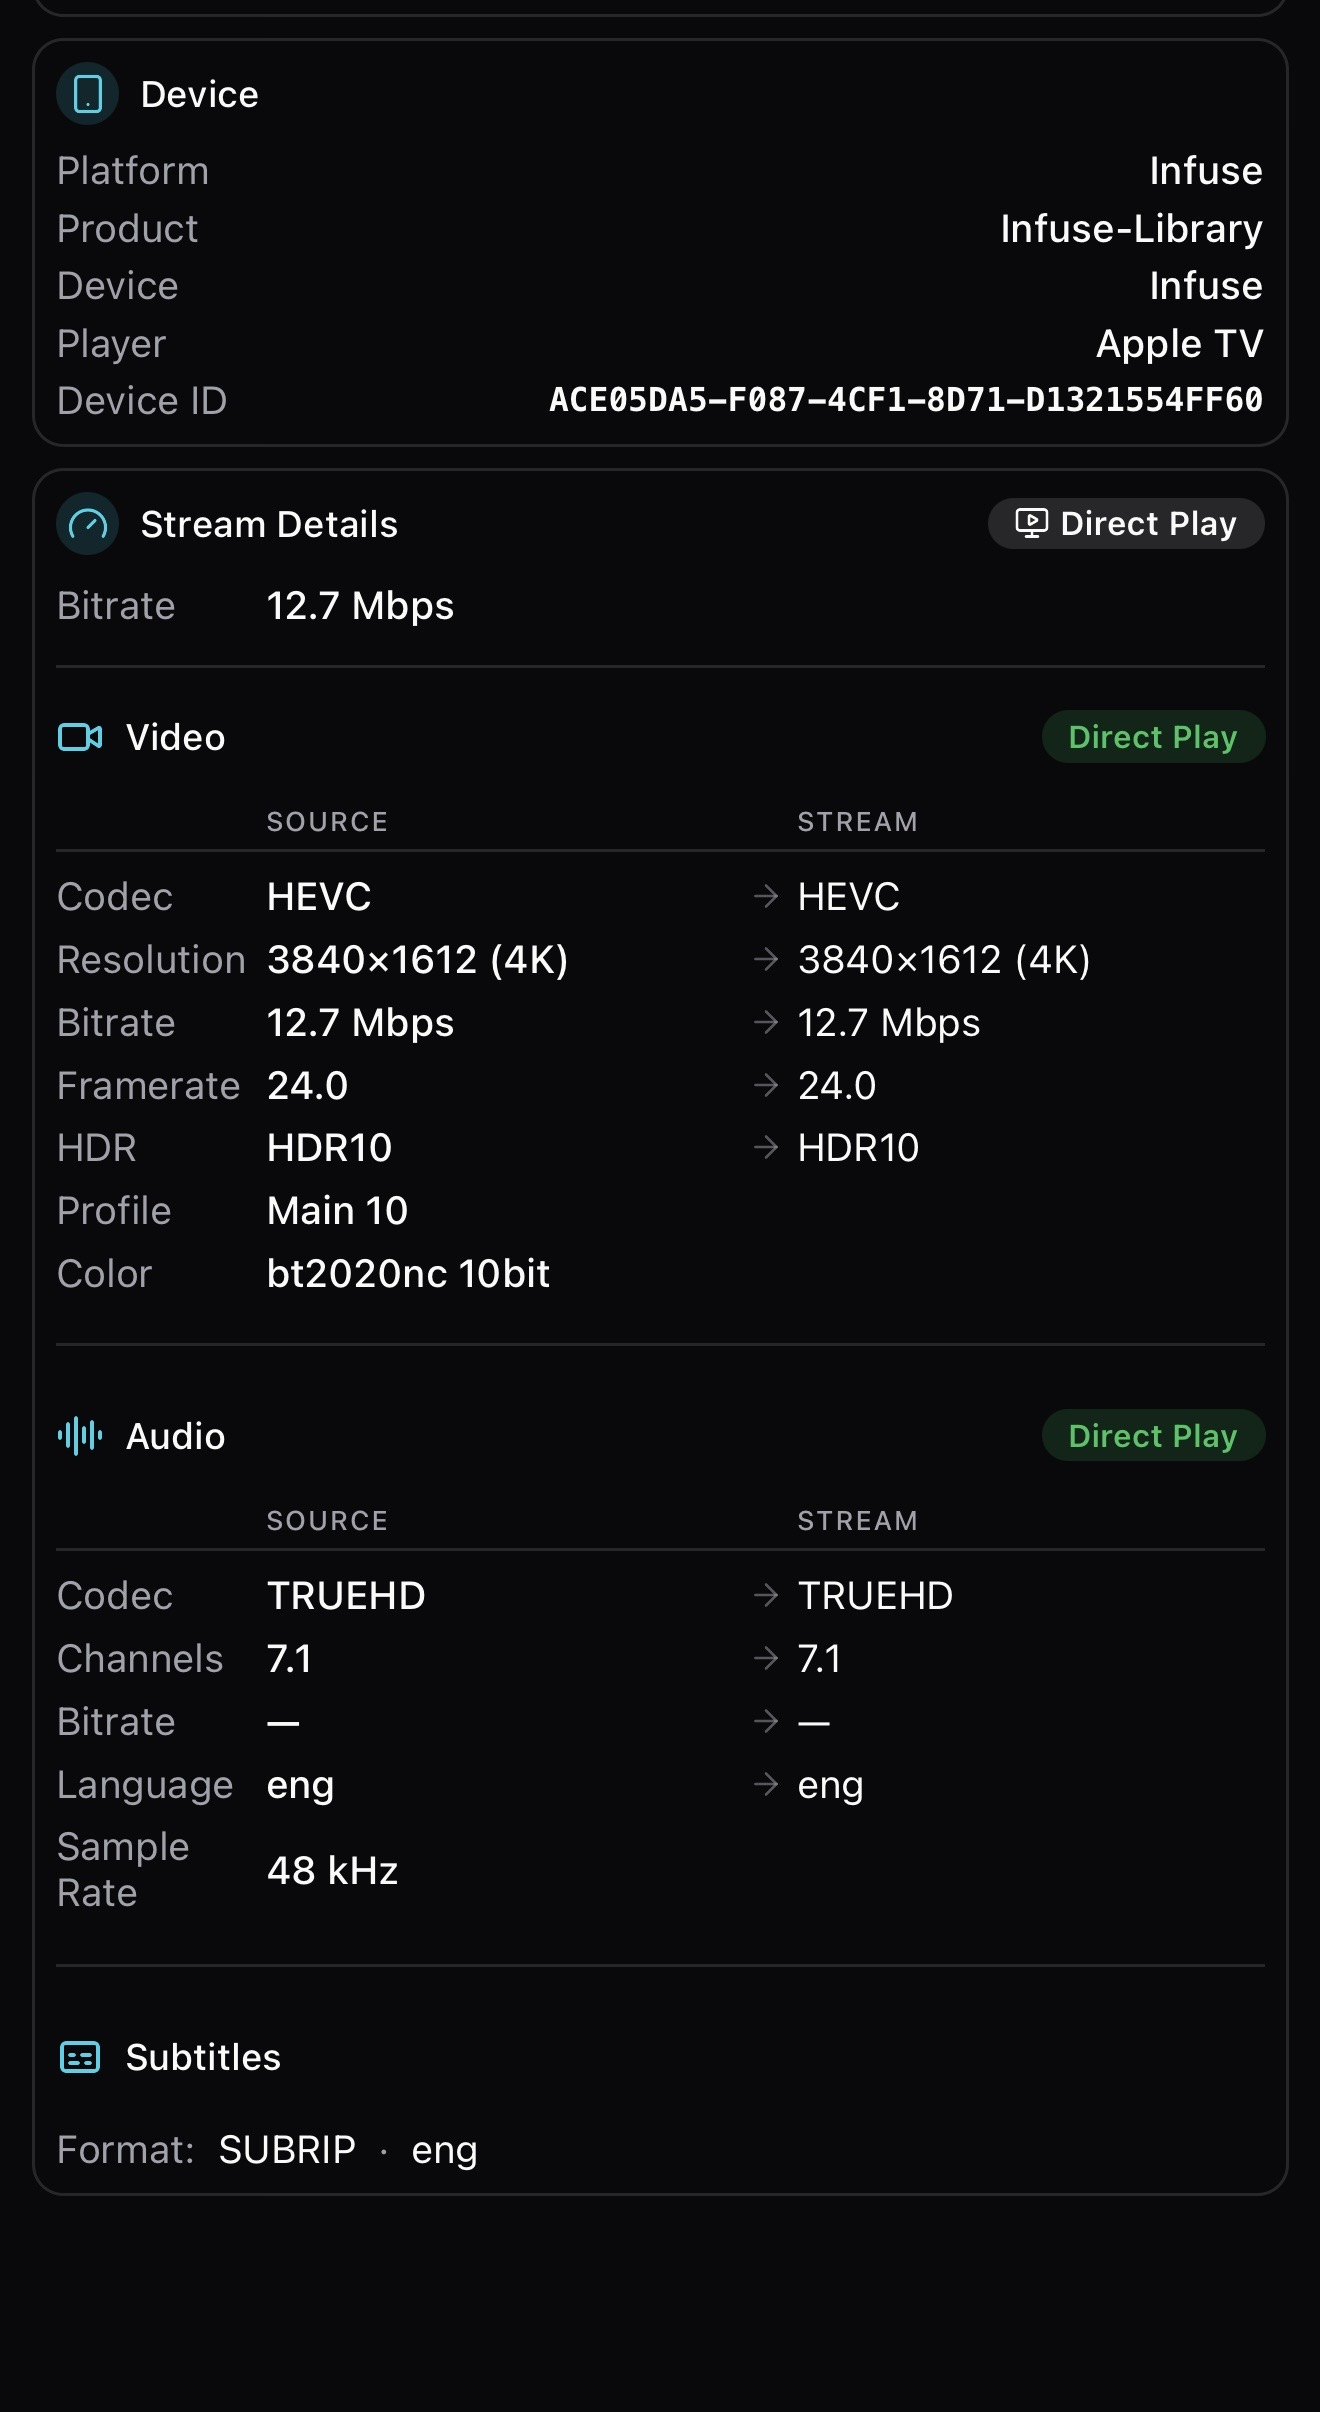The image size is (1320, 2412).
Task: Click the Stream Details heading
Action: (x=269, y=524)
